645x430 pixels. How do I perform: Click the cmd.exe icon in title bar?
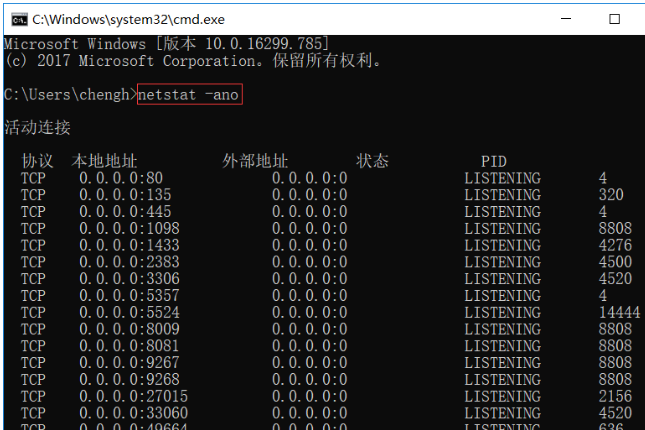click(x=19, y=19)
